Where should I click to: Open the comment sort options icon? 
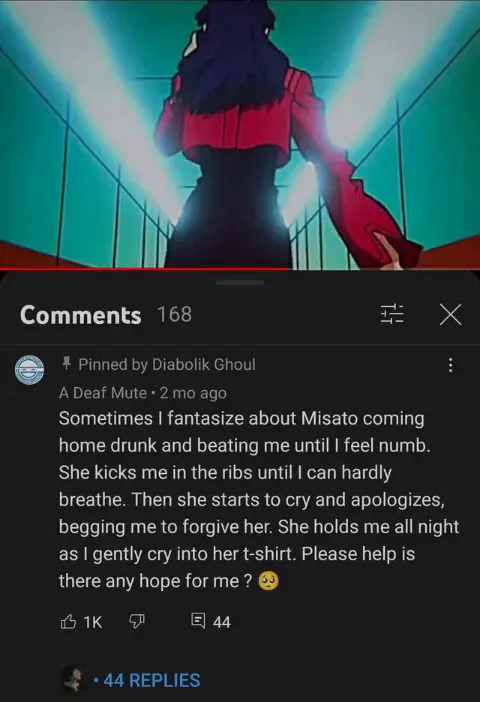pyautogui.click(x=392, y=314)
